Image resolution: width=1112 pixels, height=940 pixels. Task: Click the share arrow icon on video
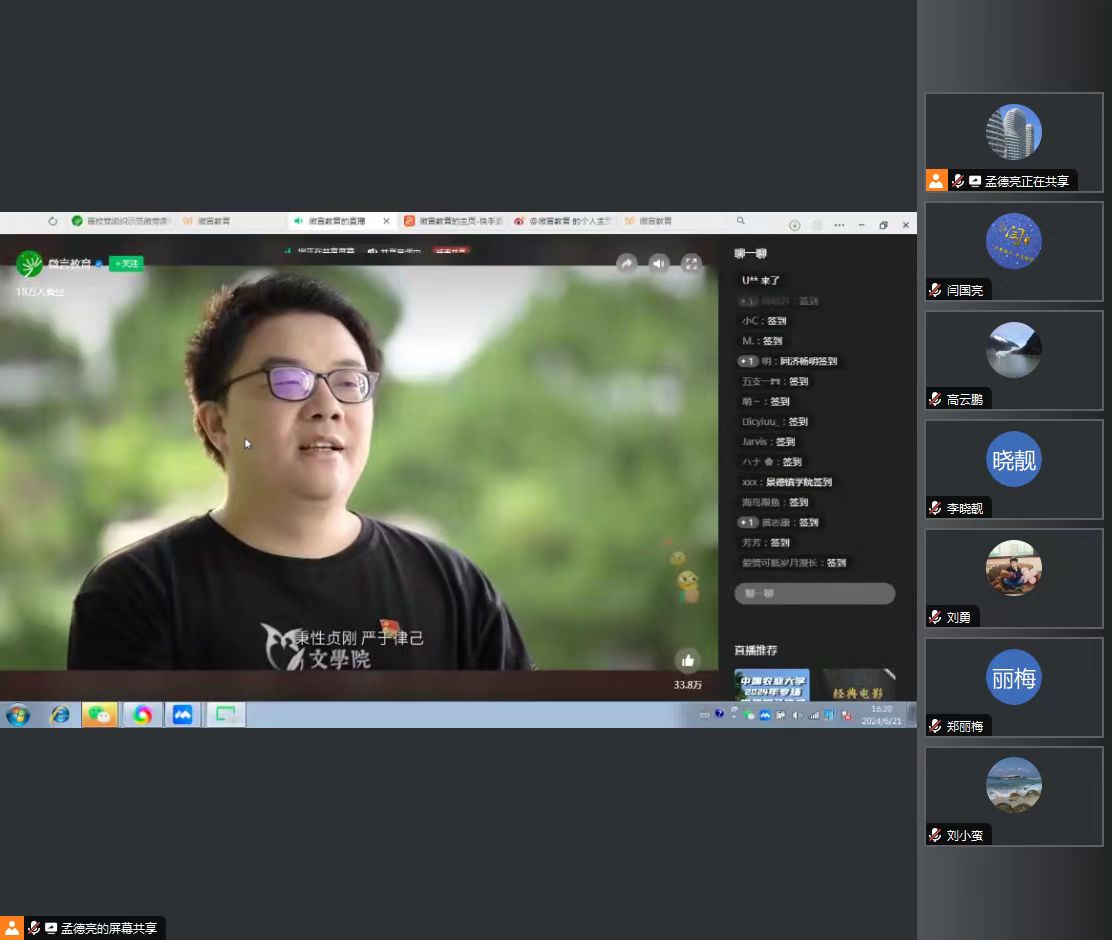click(x=627, y=263)
